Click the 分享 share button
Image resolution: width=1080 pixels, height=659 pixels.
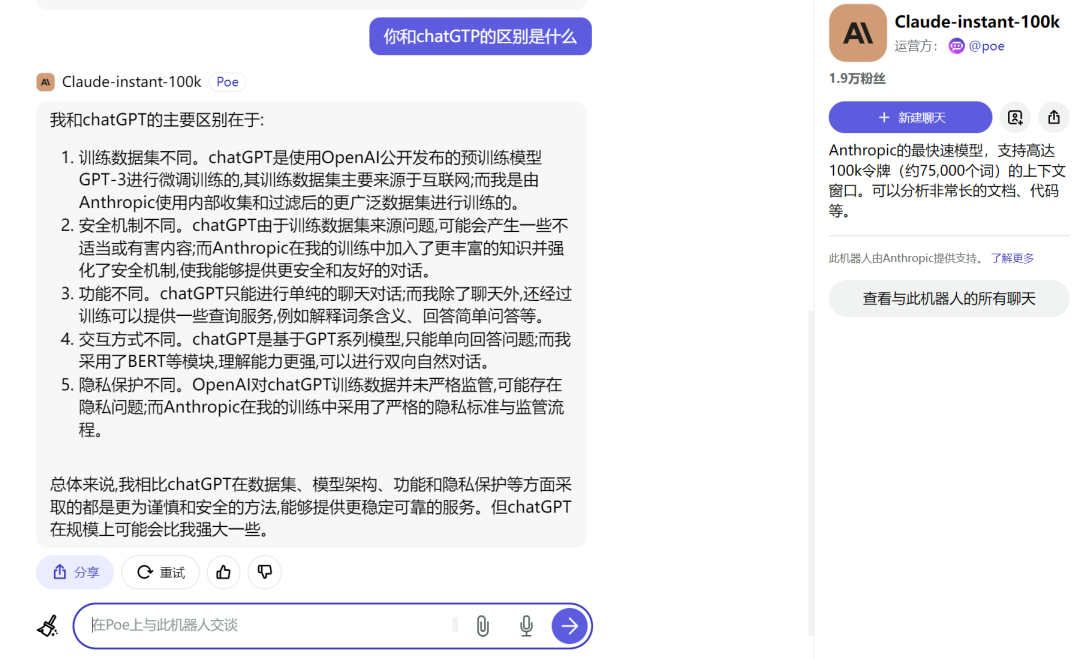(x=75, y=572)
